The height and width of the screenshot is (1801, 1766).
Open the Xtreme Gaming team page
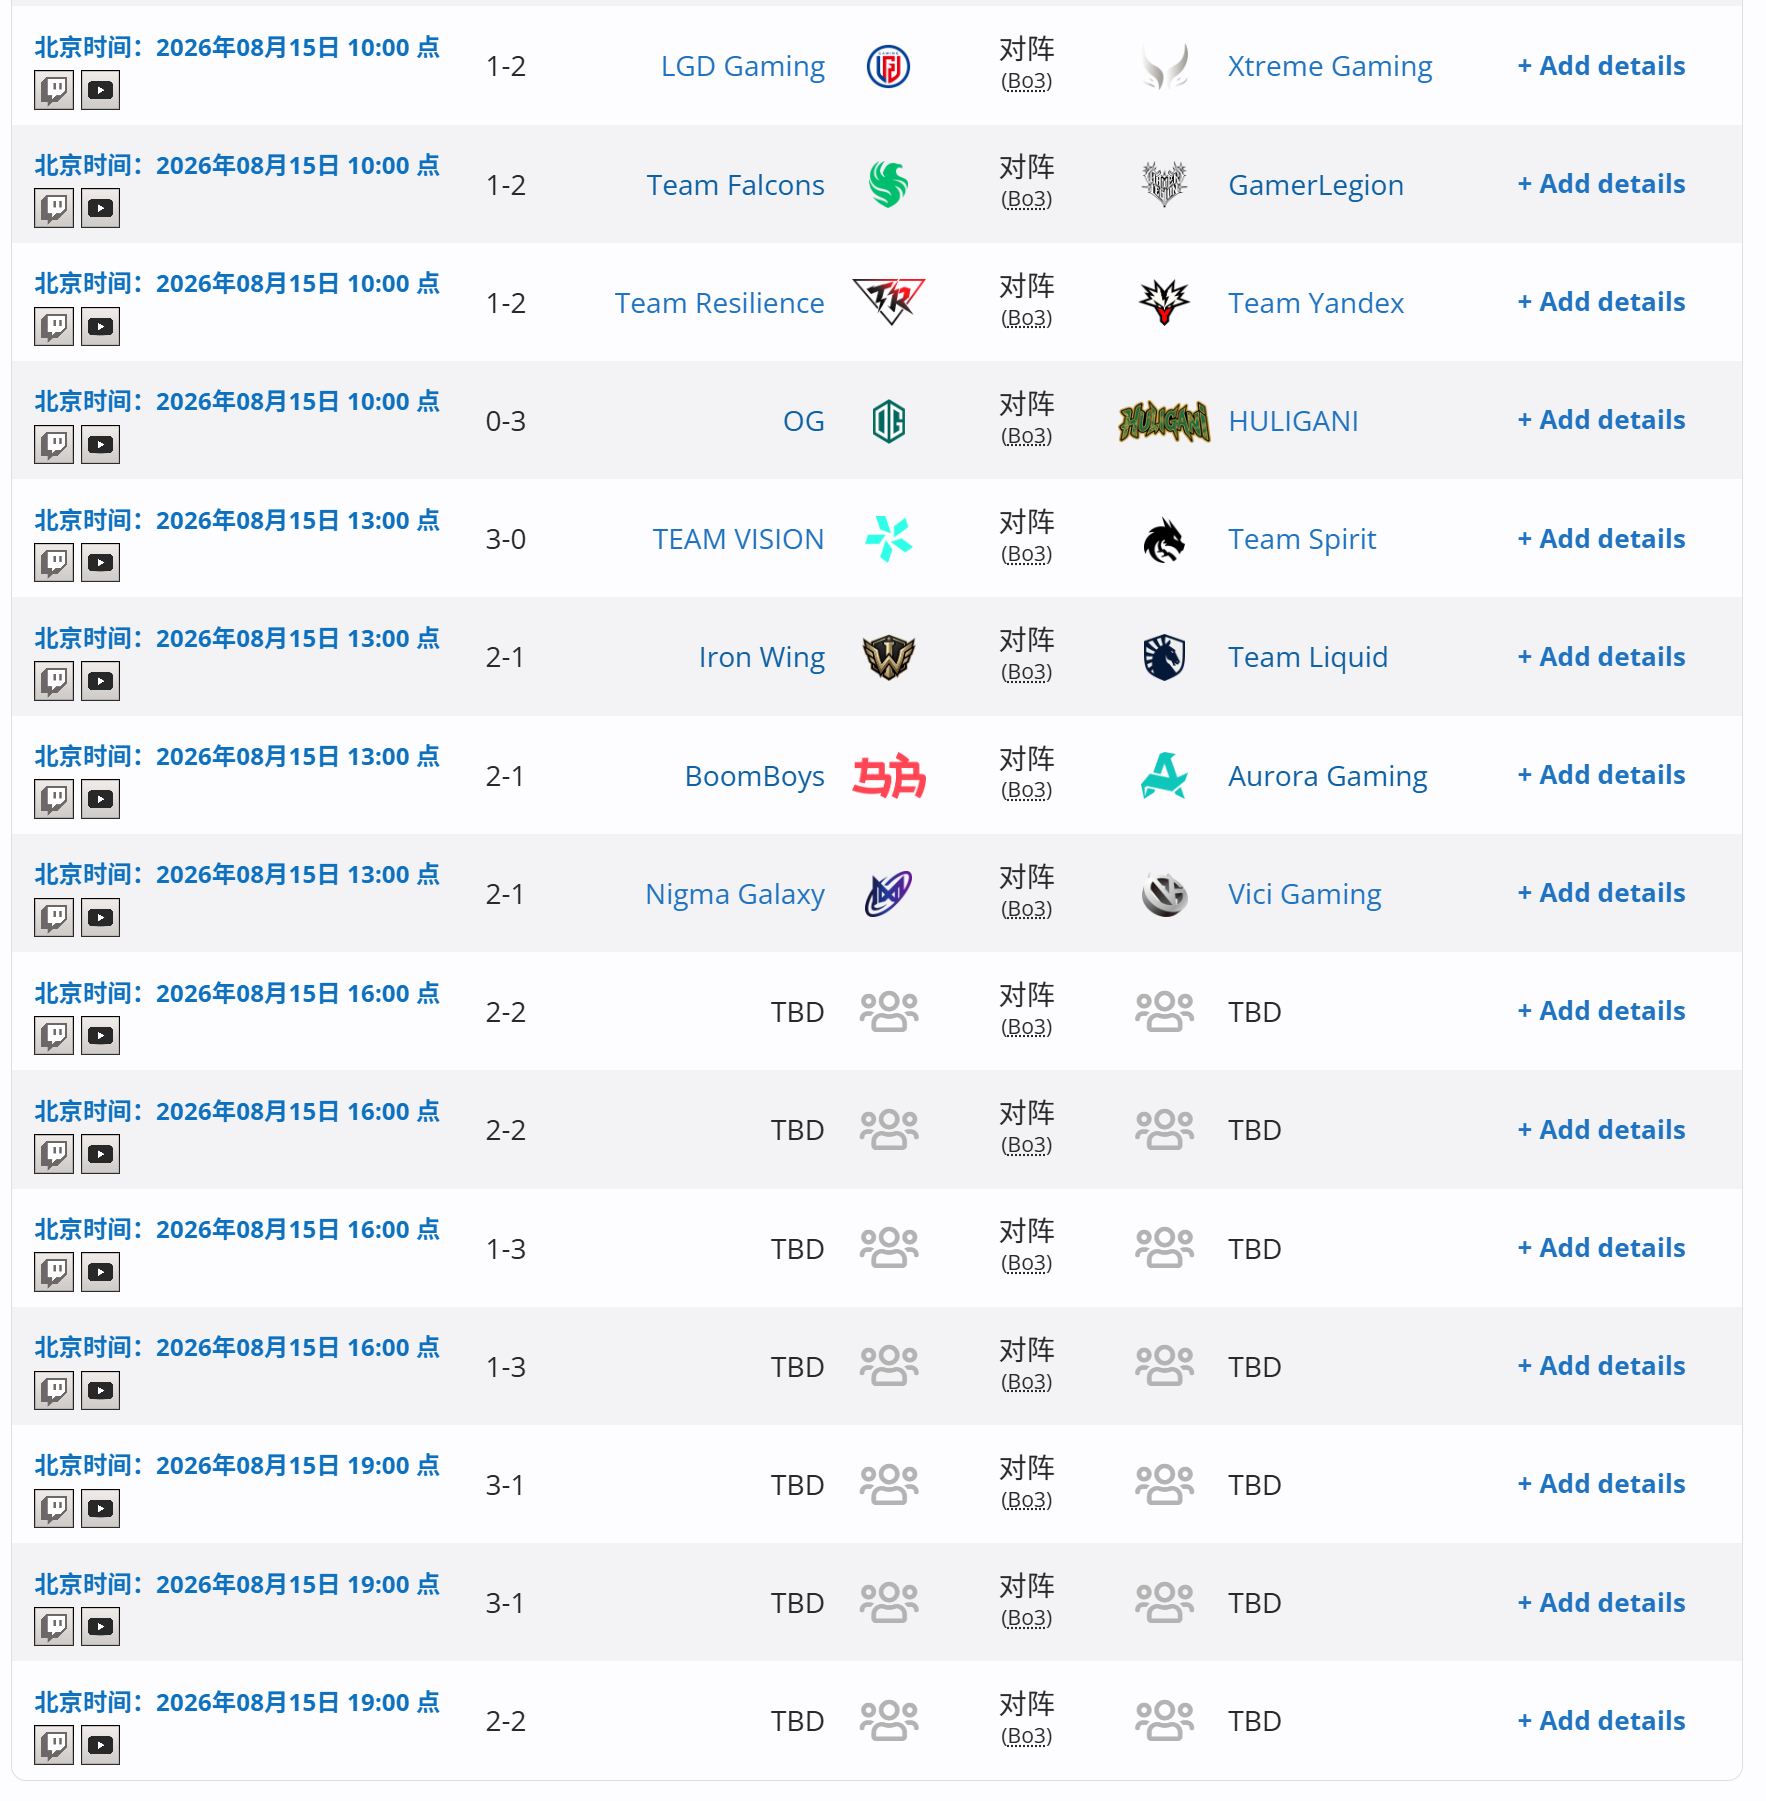pyautogui.click(x=1330, y=66)
